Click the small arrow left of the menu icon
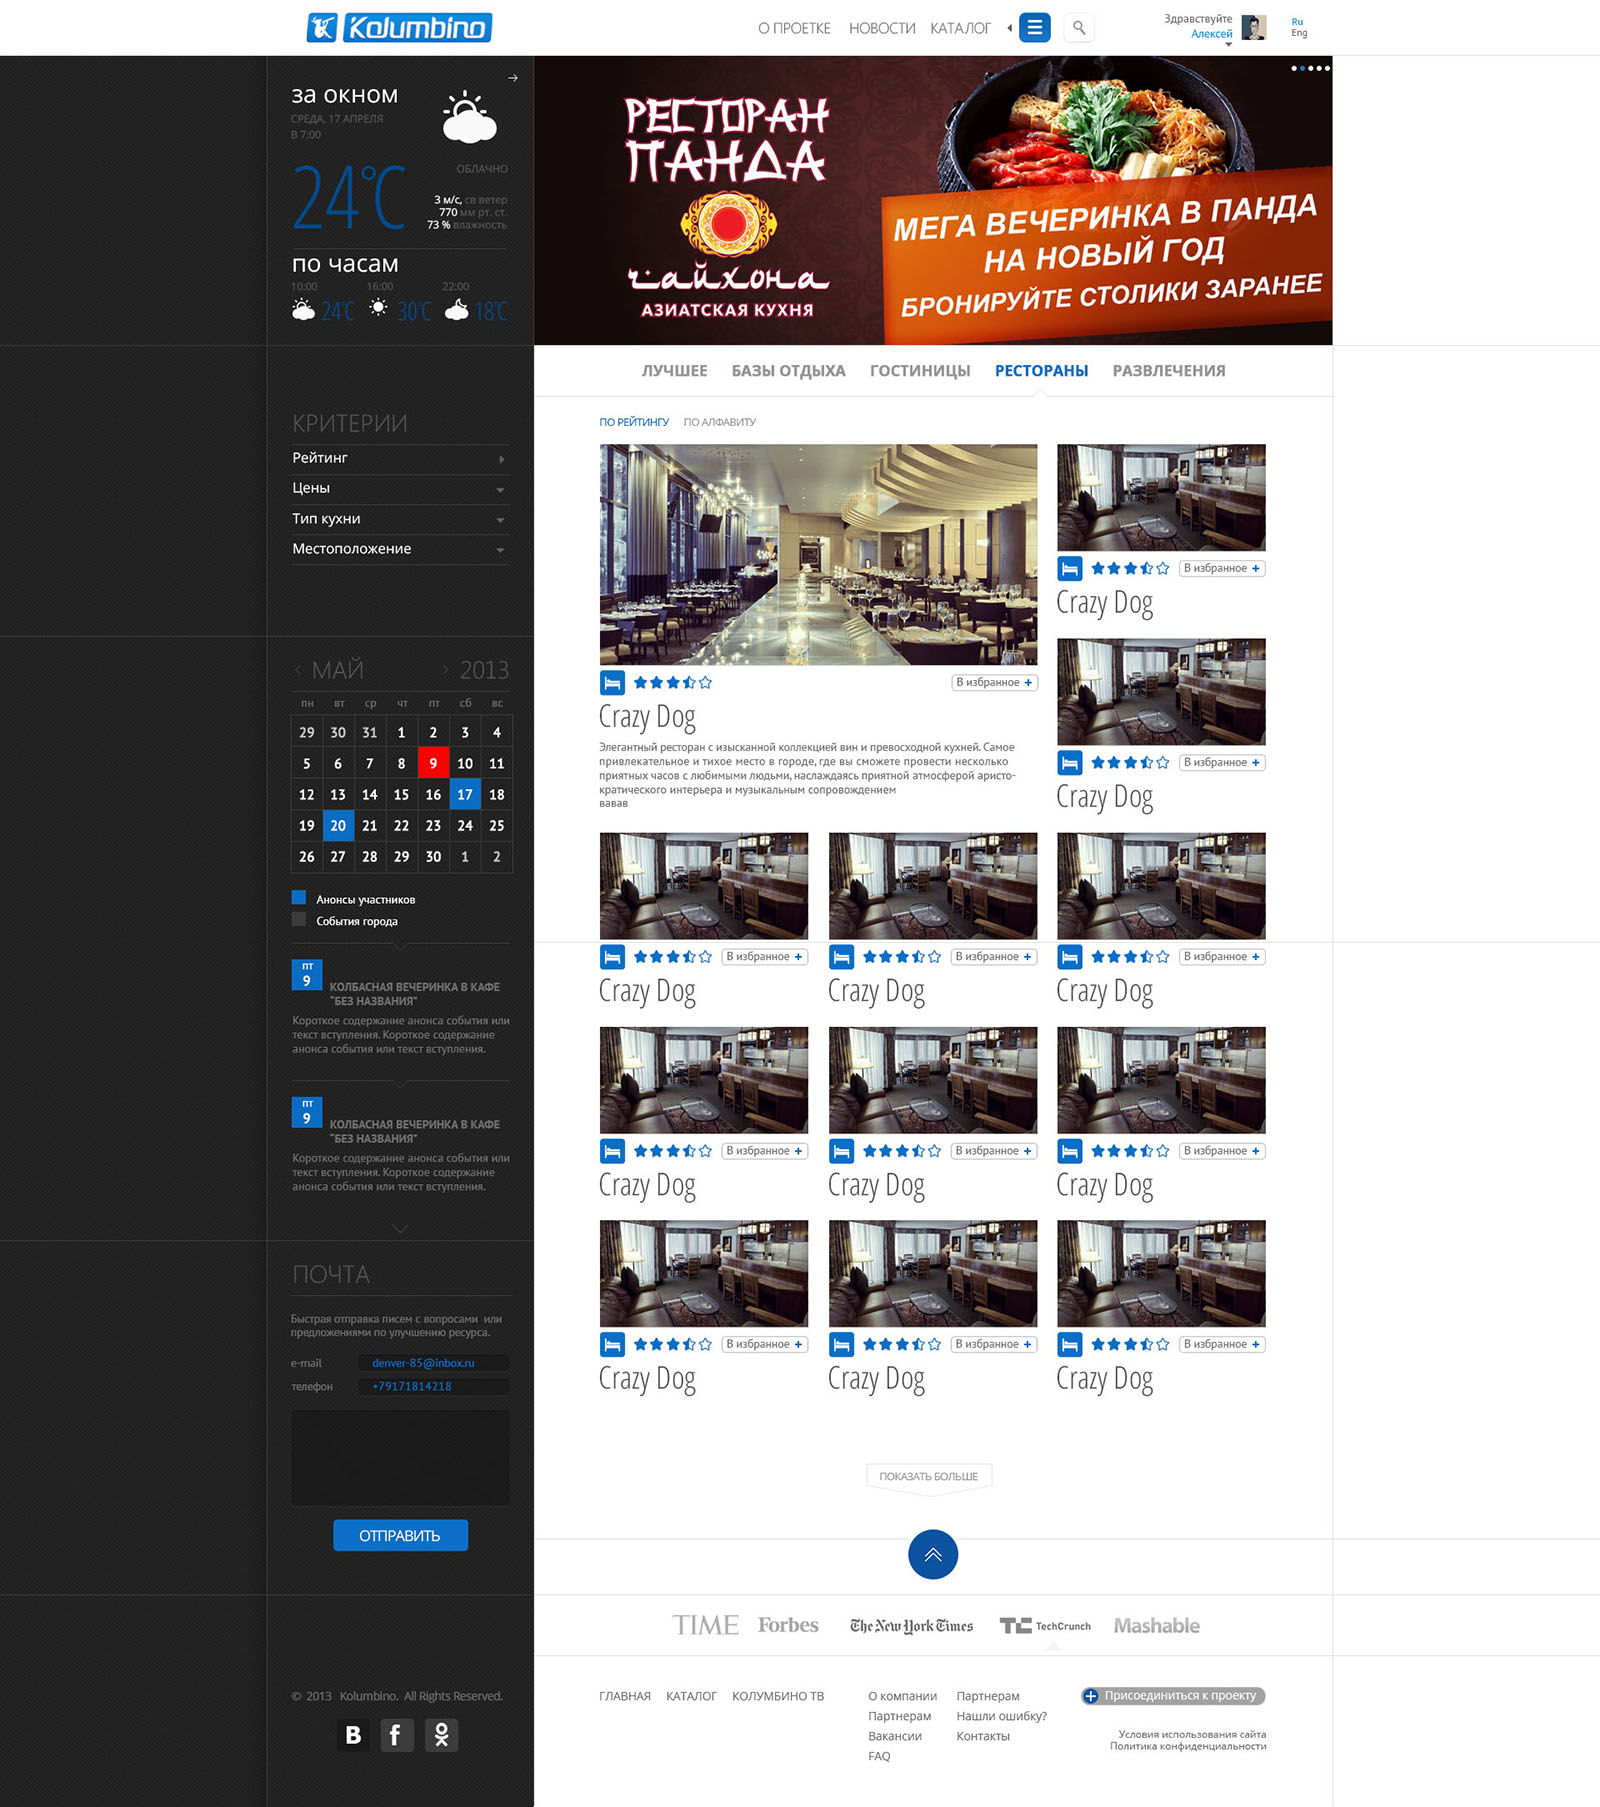1600x1807 pixels. 1009,28
